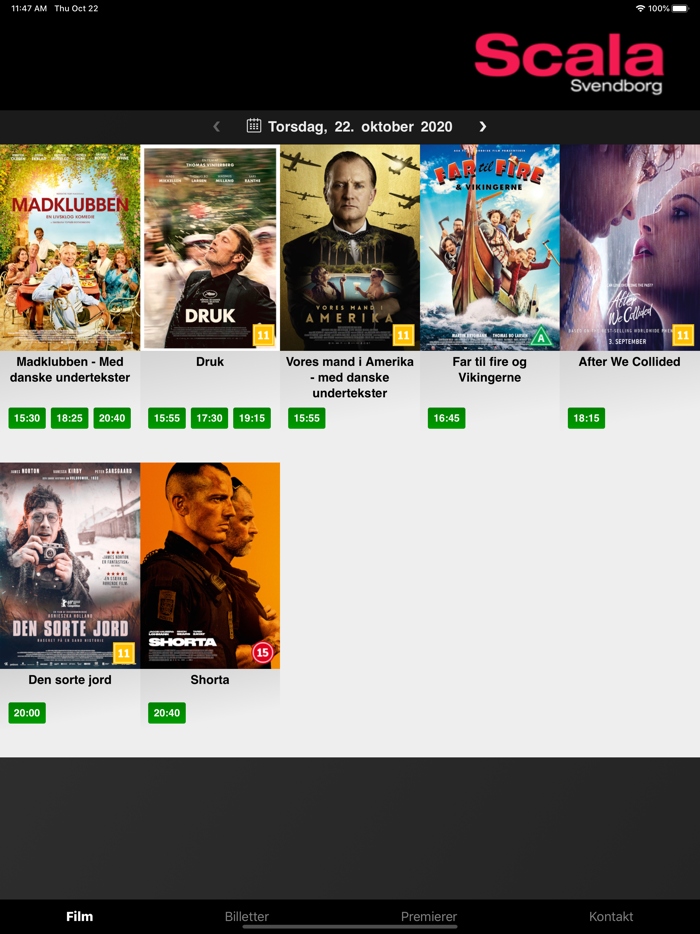Open the After We Collided title link
The width and height of the screenshot is (700, 934).
click(x=629, y=362)
